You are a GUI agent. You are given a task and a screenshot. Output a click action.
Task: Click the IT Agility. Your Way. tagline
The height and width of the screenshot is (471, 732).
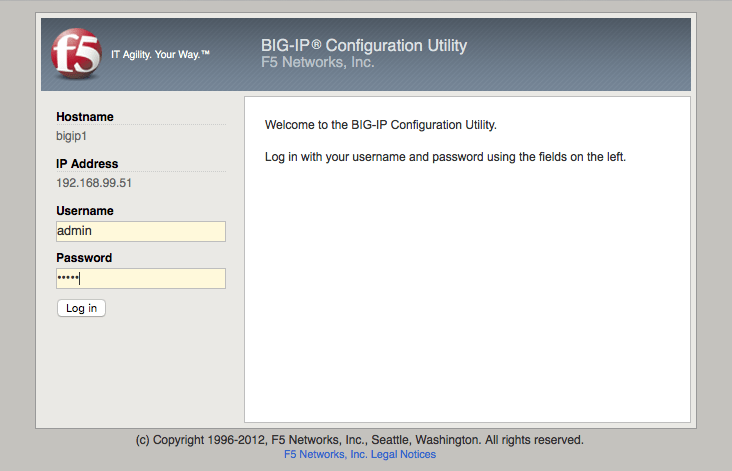point(160,55)
